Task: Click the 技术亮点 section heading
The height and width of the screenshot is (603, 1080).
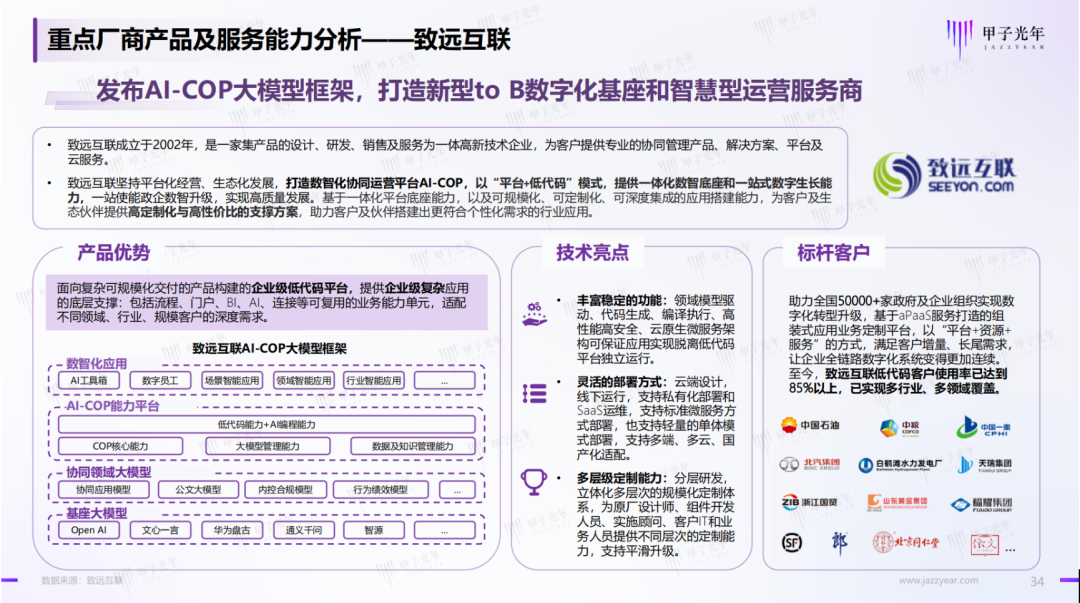Action: (592, 253)
